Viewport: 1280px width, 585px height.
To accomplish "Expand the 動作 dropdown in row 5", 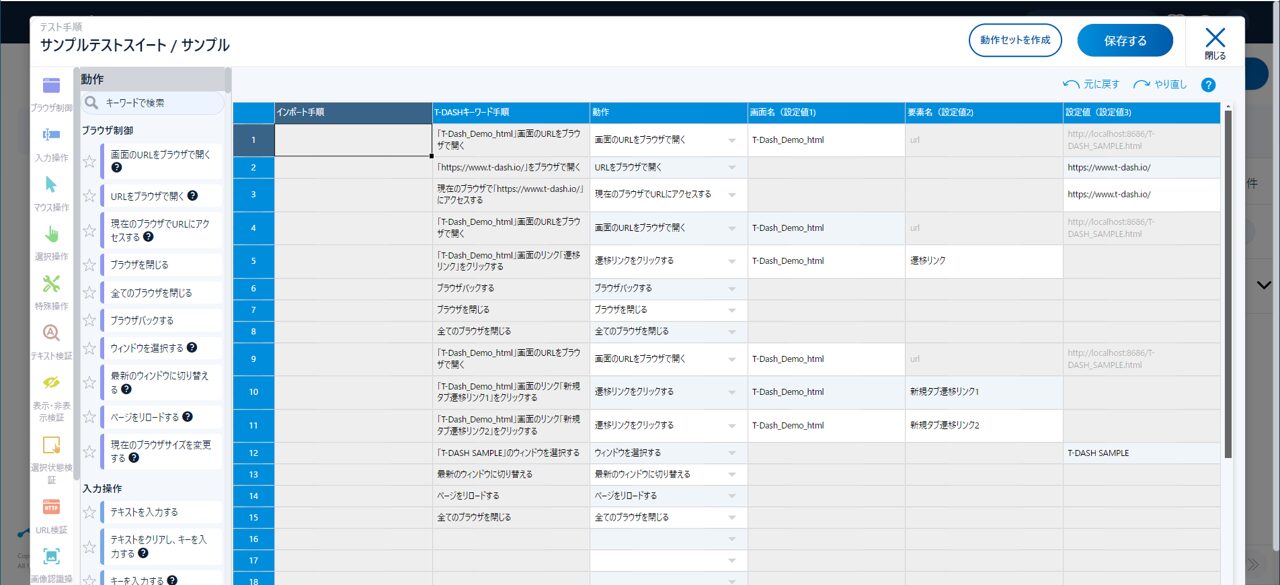I will pos(732,261).
